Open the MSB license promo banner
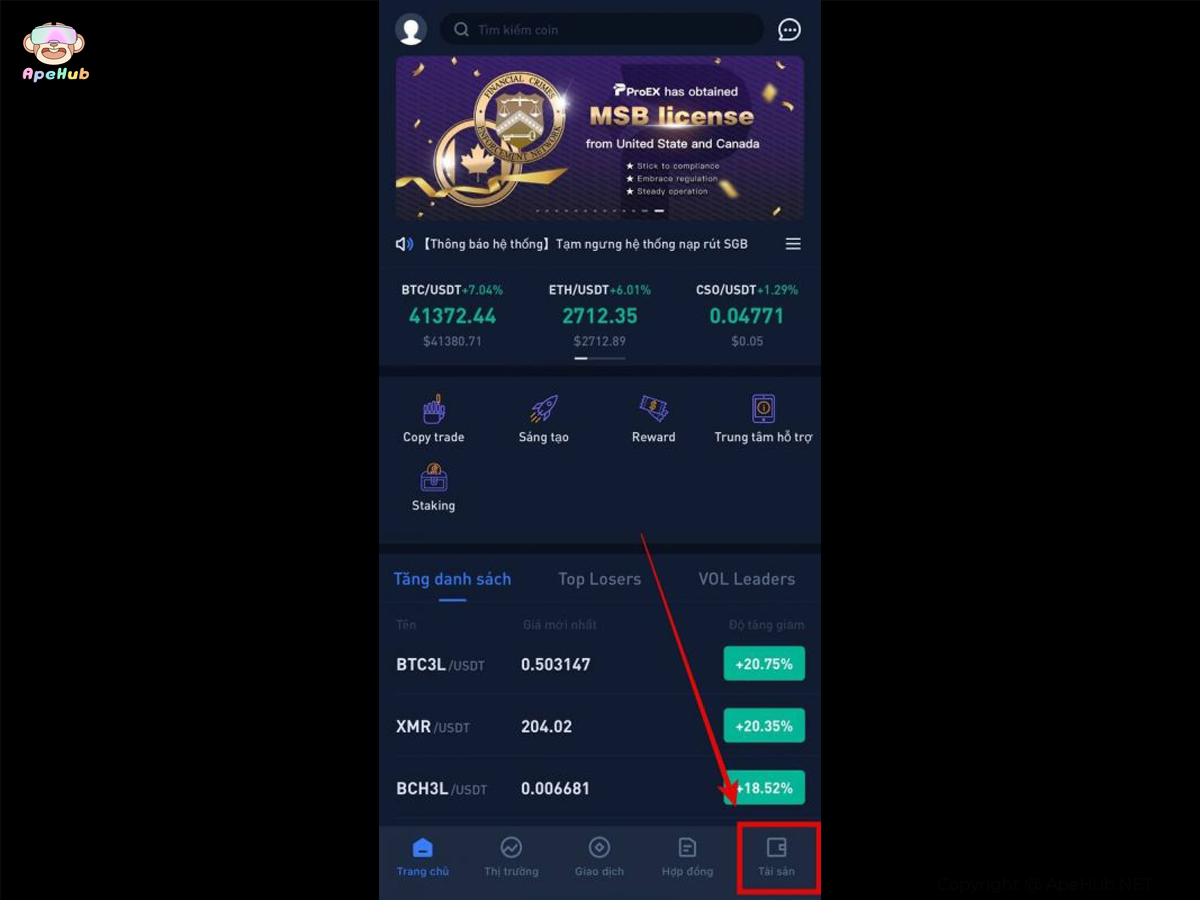This screenshot has height=900, width=1200. click(x=600, y=138)
